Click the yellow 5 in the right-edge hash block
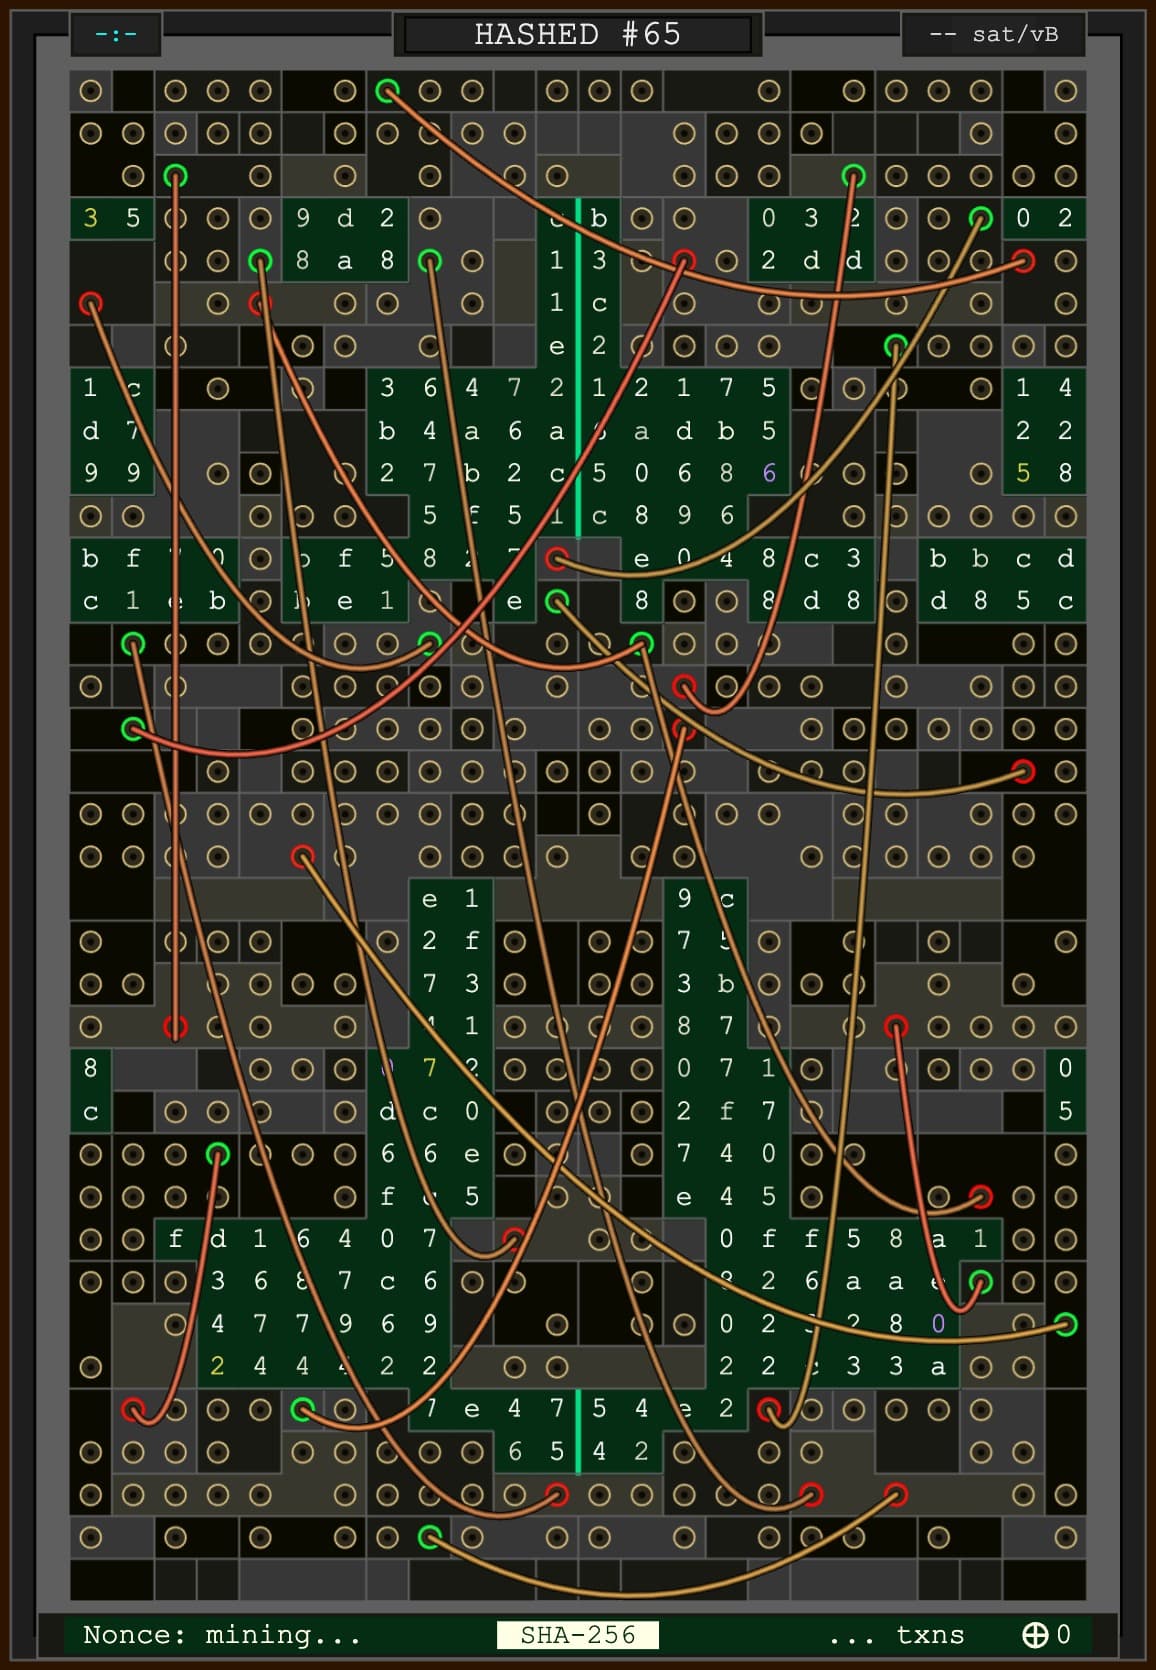Viewport: 1156px width, 1670px height. click(1023, 473)
